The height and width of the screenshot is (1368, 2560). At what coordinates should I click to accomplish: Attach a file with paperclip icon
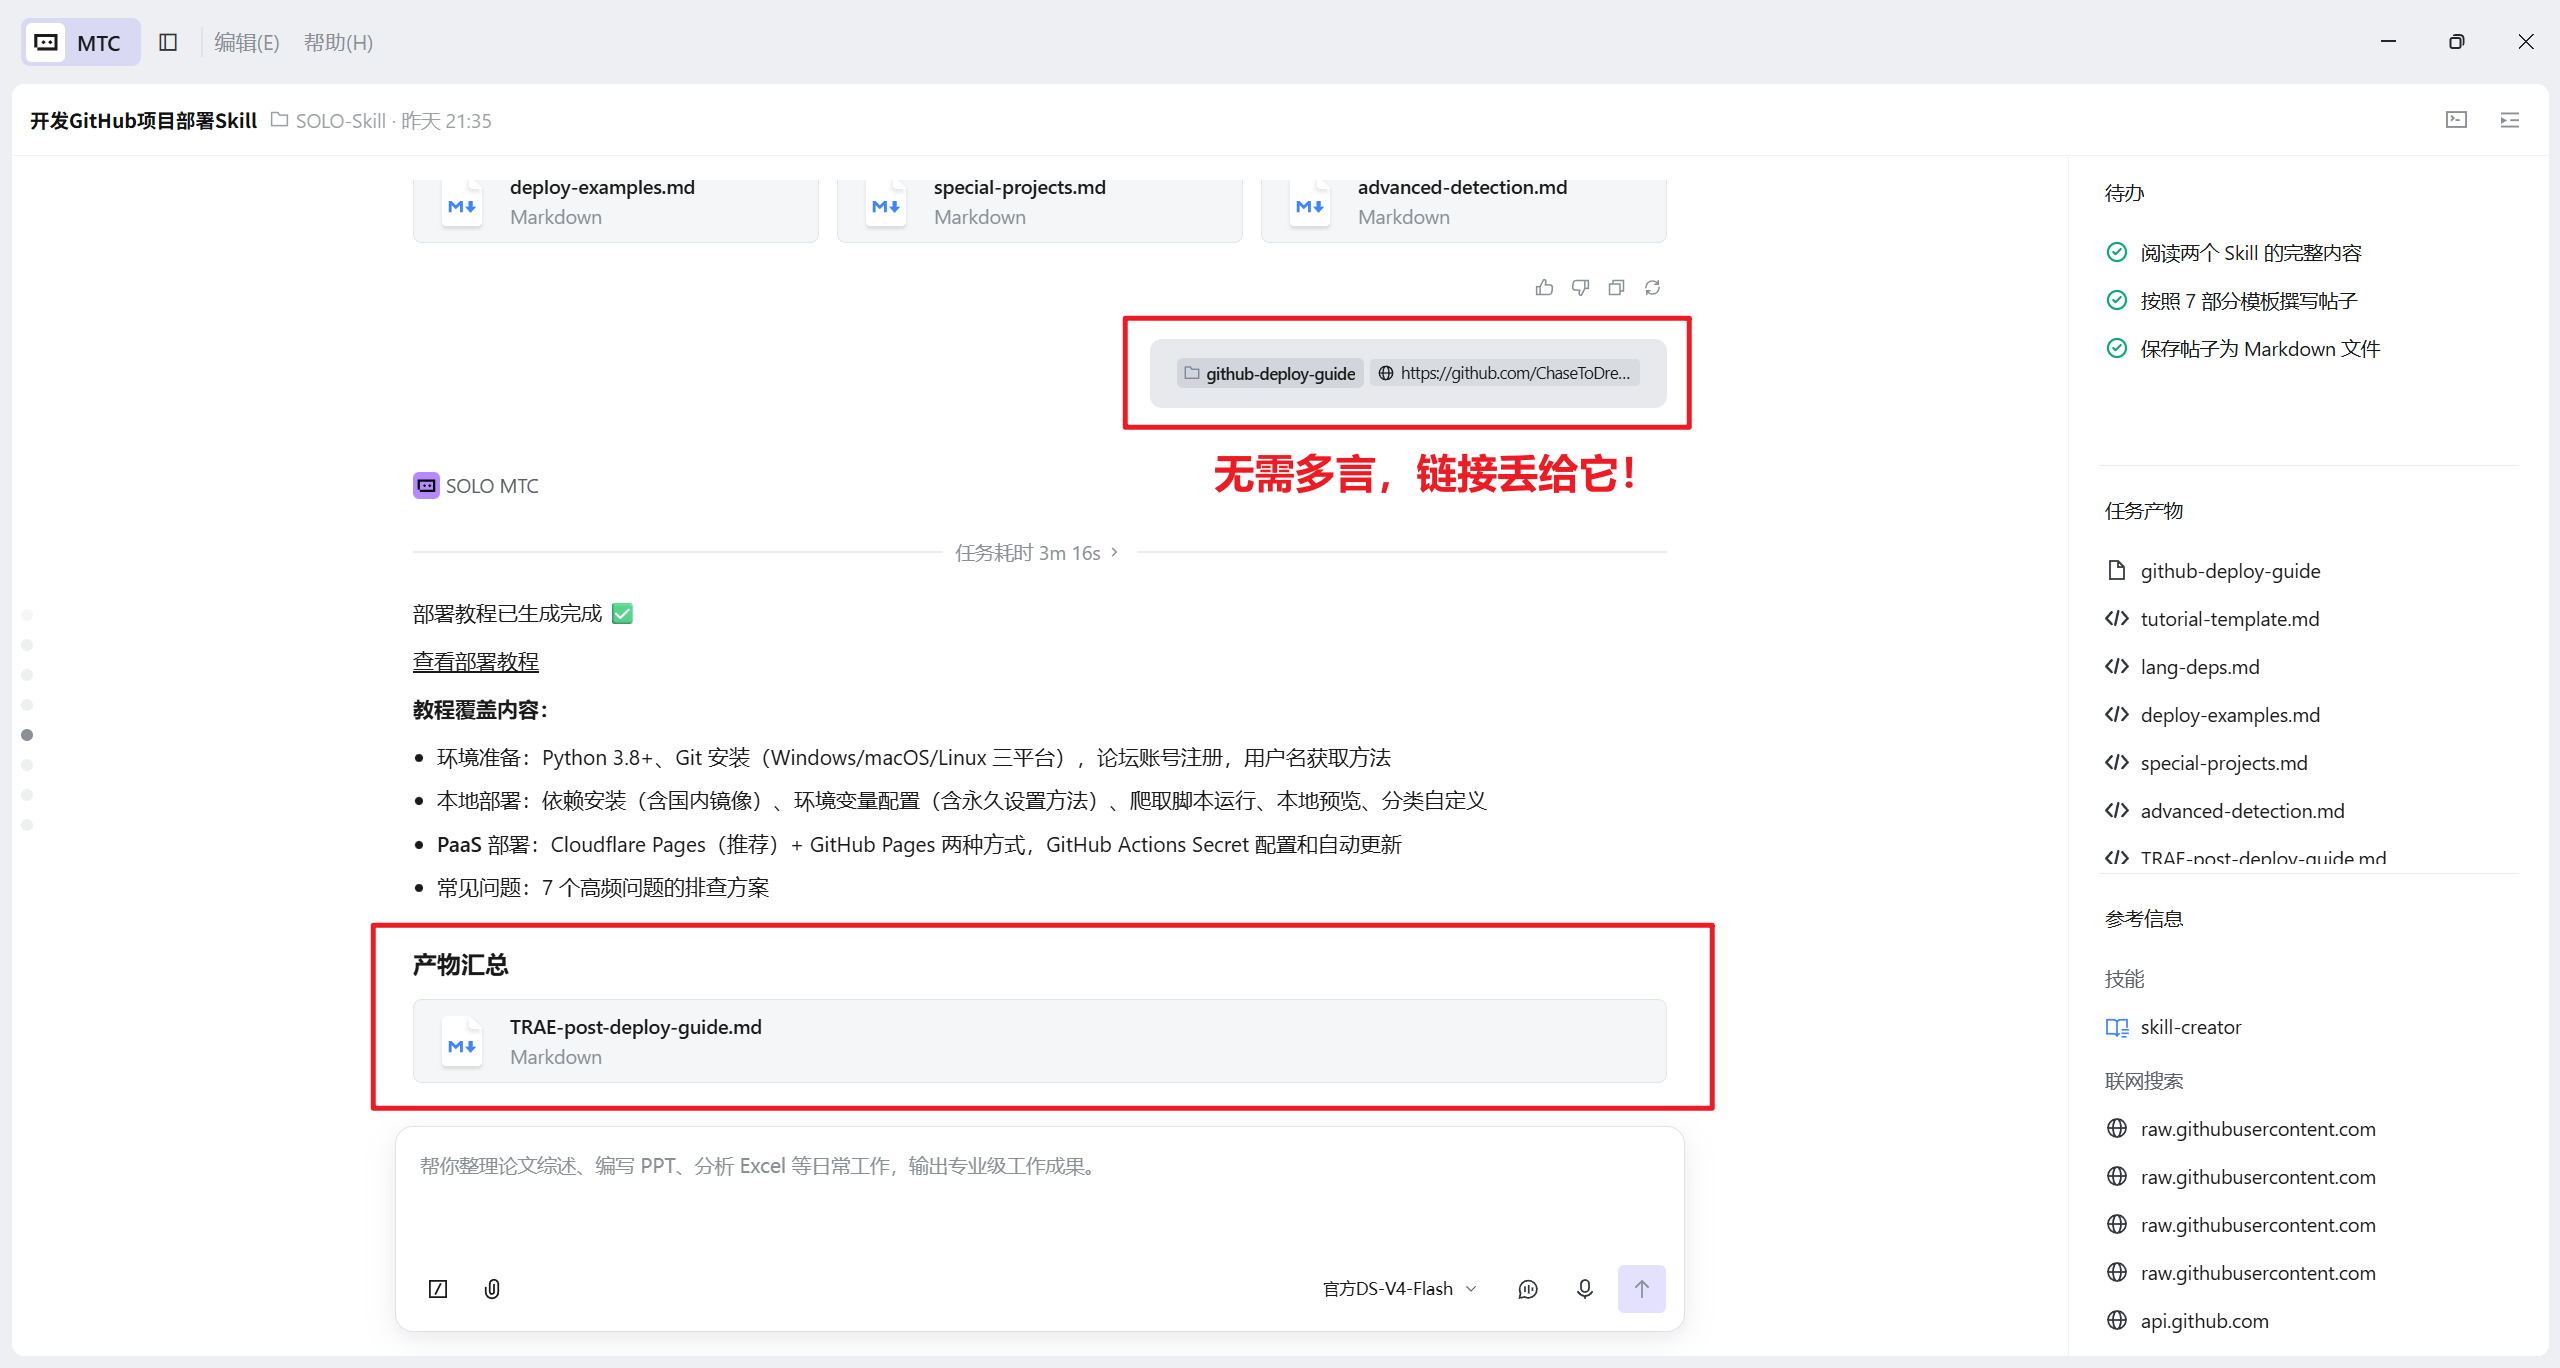[492, 1288]
